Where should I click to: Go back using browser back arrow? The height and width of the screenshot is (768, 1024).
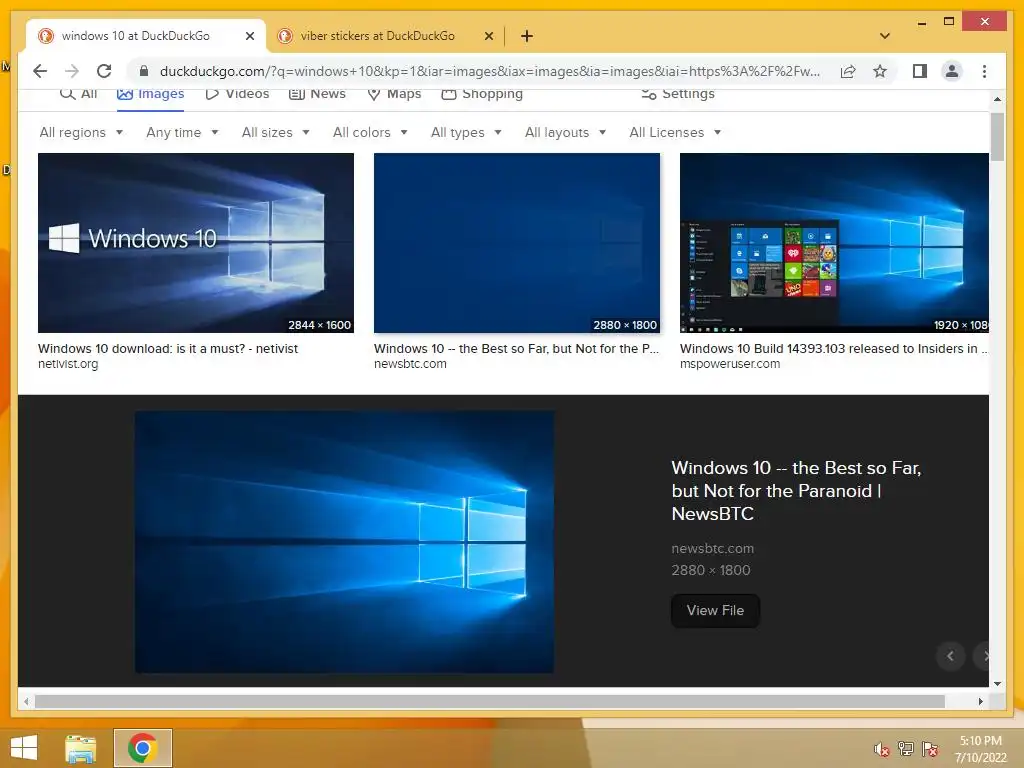click(40, 71)
